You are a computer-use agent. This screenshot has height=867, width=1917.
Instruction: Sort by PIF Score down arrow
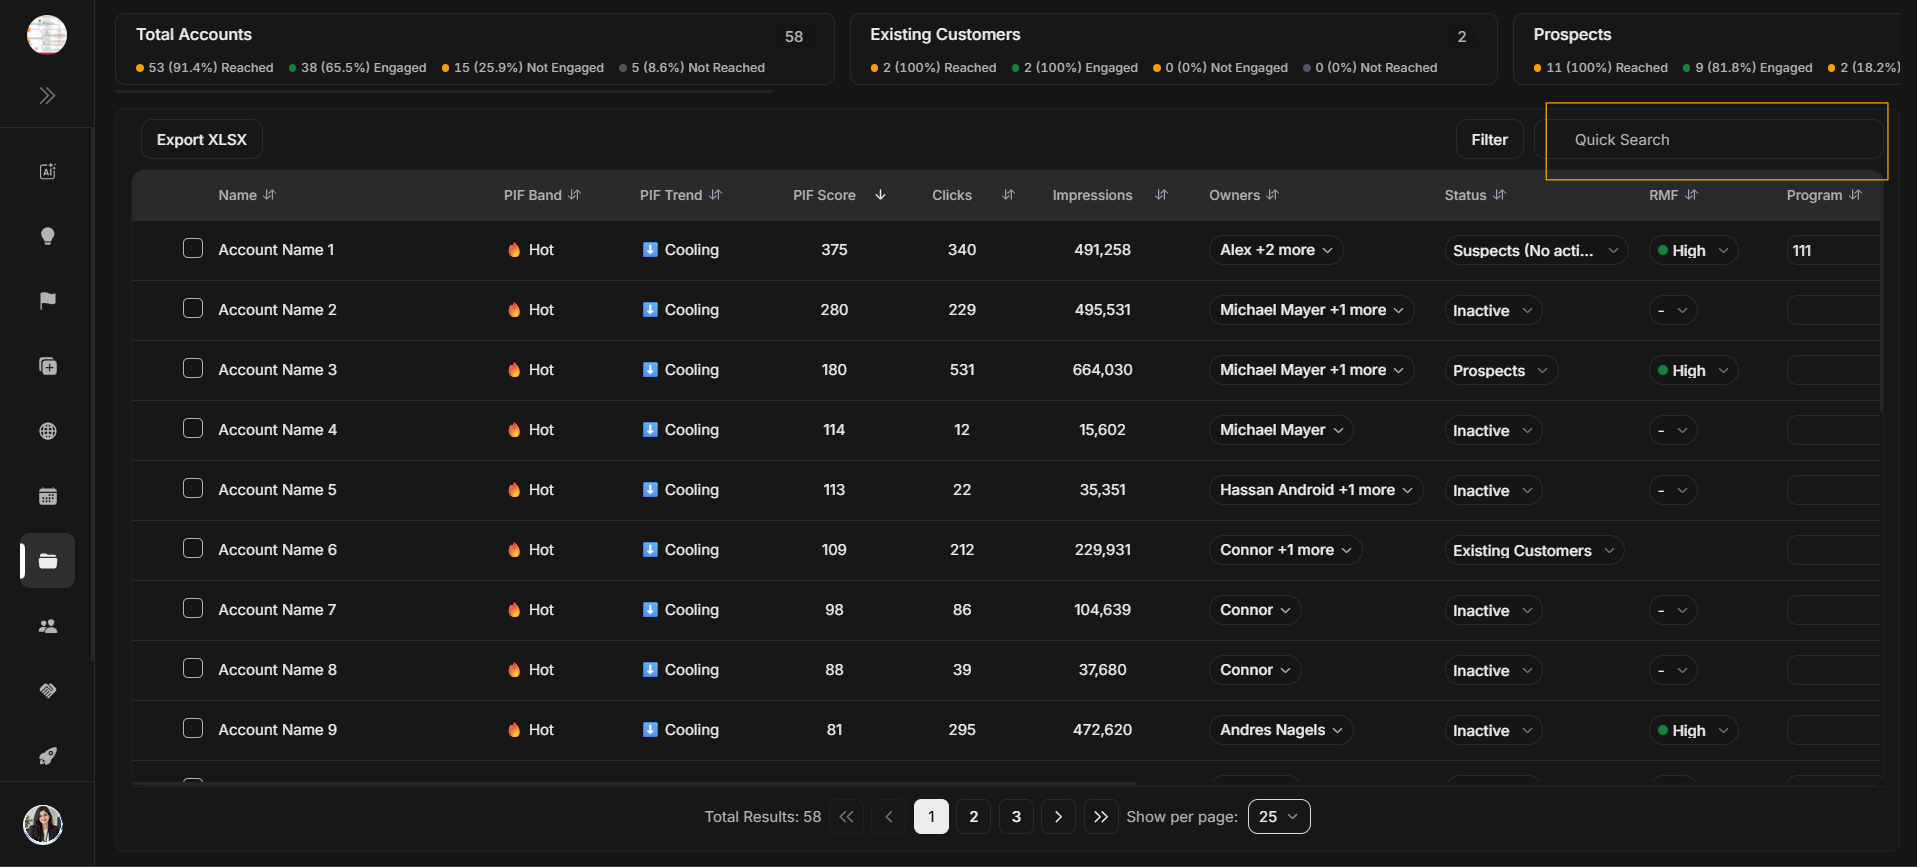click(880, 195)
